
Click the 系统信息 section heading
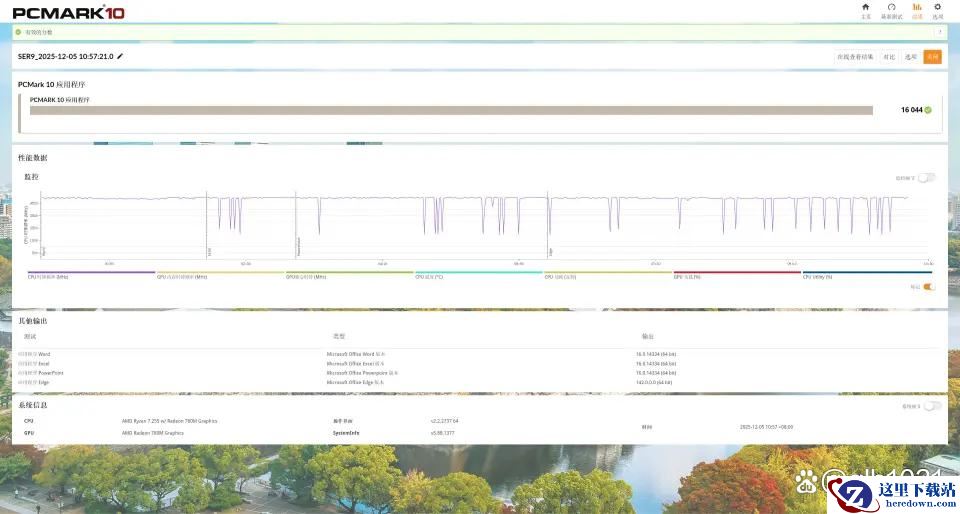[x=32, y=405]
